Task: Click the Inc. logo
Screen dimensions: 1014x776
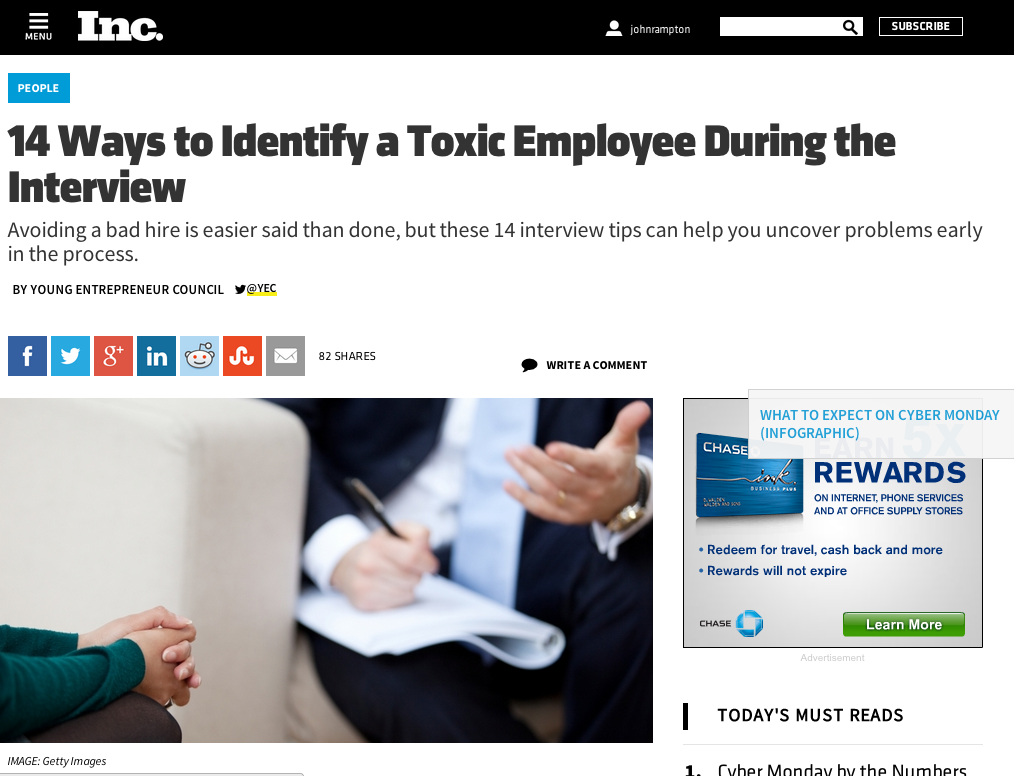Action: pos(120,27)
